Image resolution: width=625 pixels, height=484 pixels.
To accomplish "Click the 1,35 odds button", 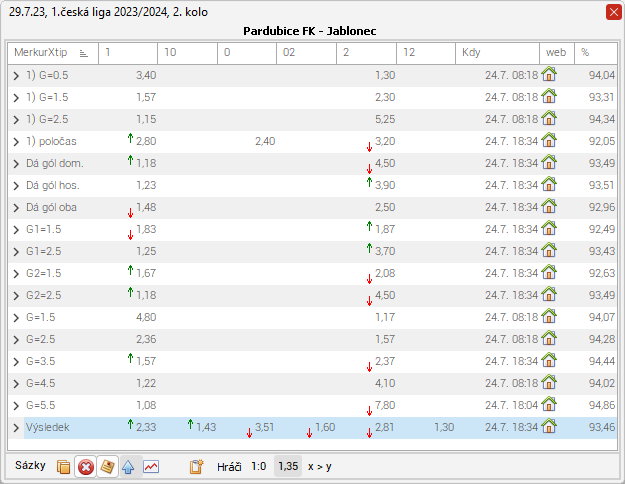I will 288,466.
